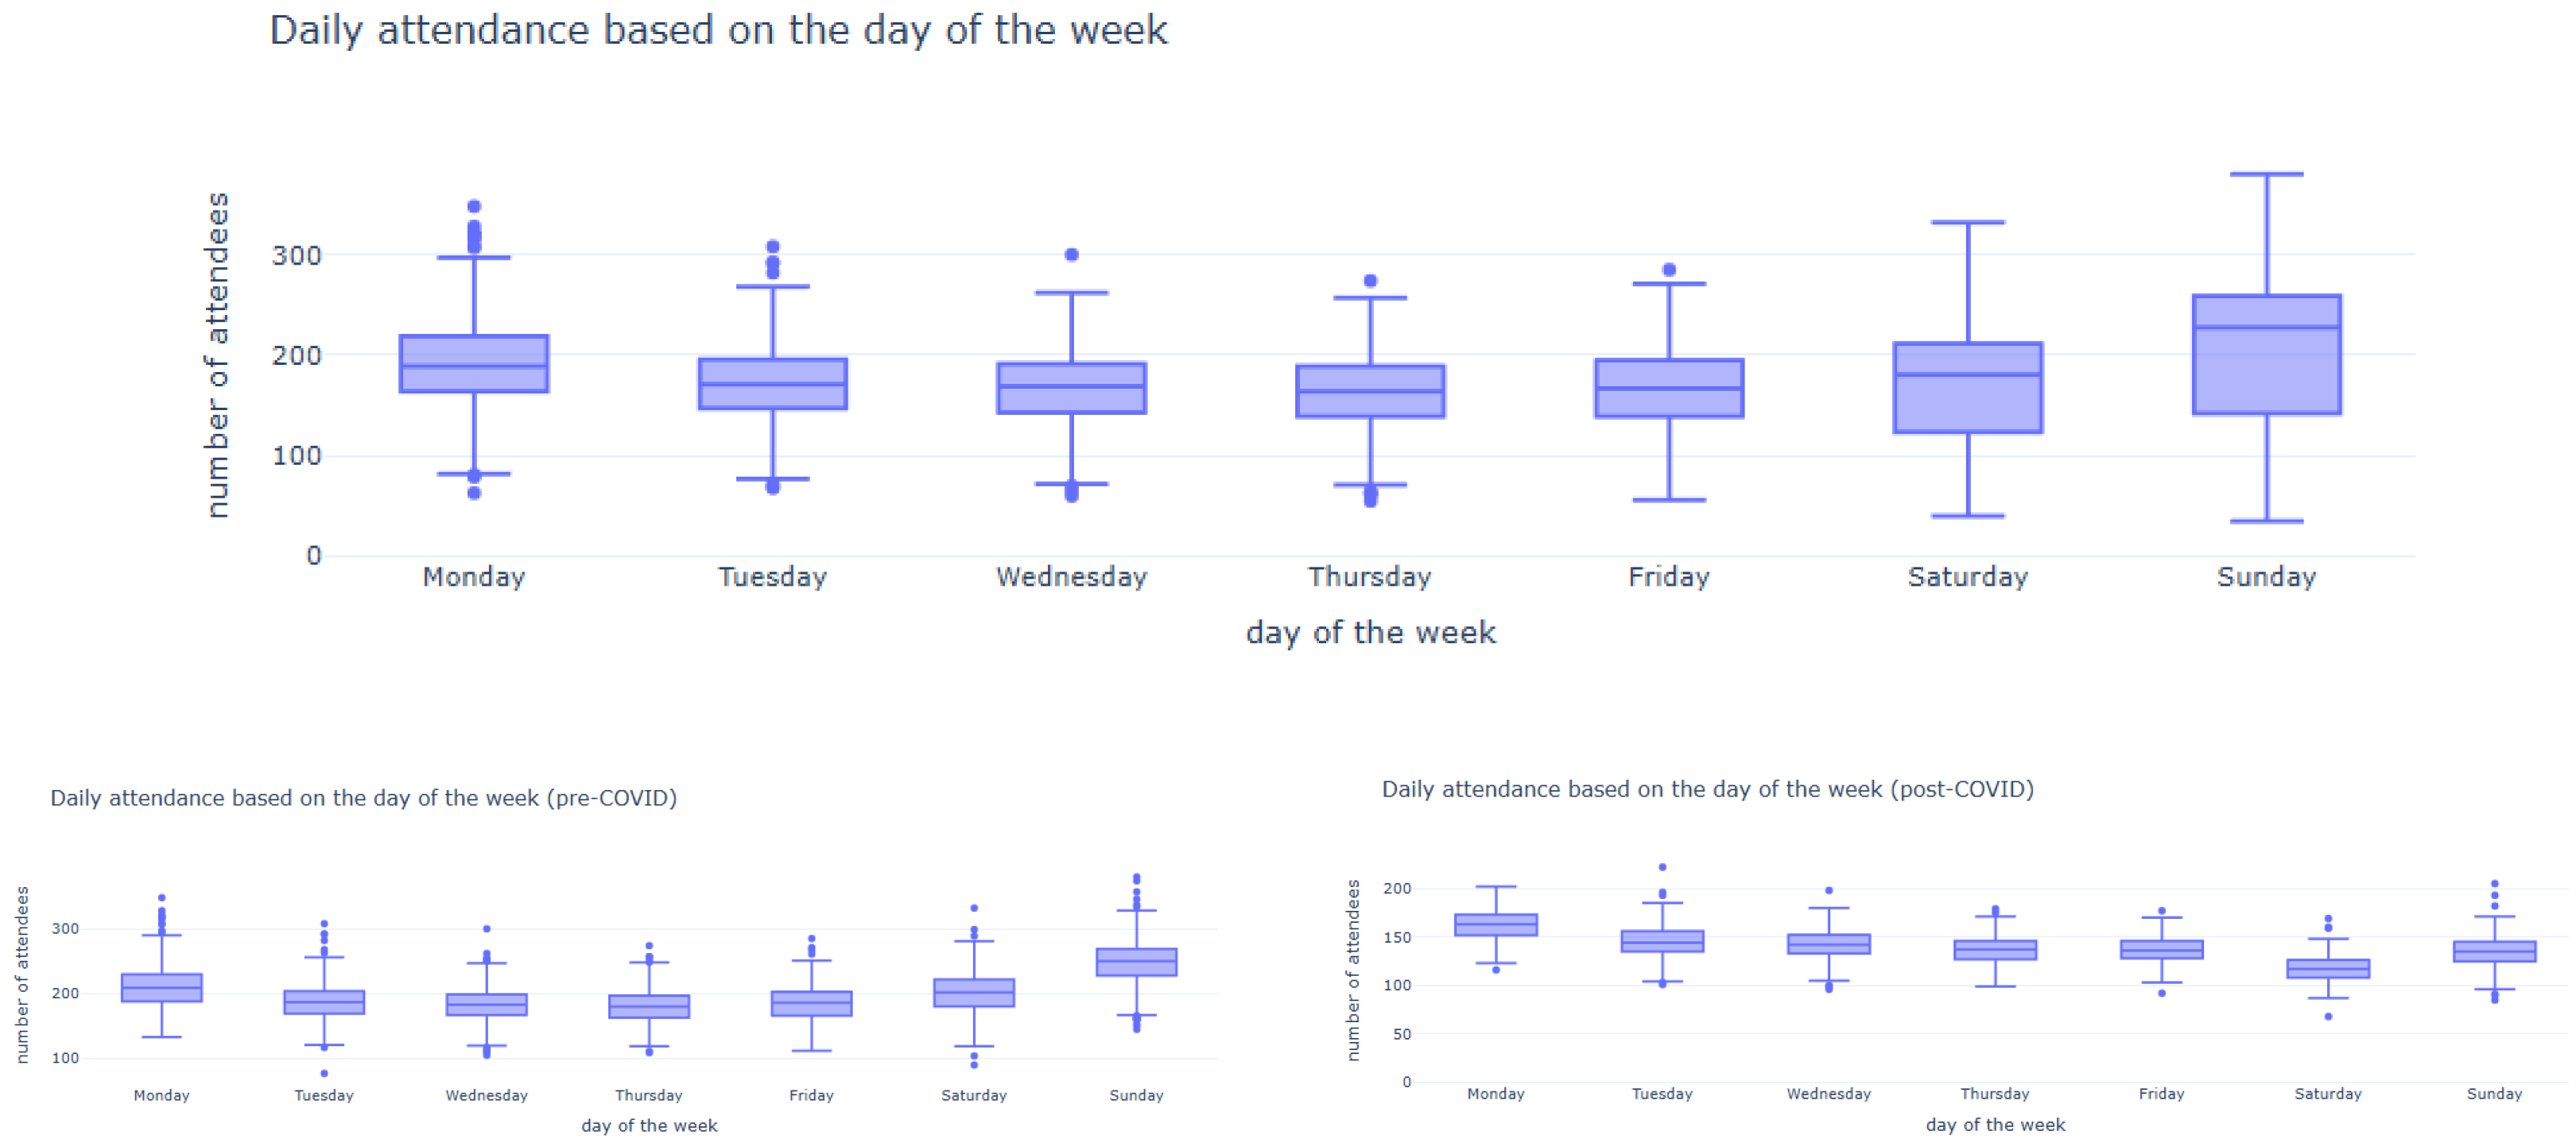Click the "Thursday" axis label in top chart
Viewport: 2576px width, 1143px height.
point(1369,577)
